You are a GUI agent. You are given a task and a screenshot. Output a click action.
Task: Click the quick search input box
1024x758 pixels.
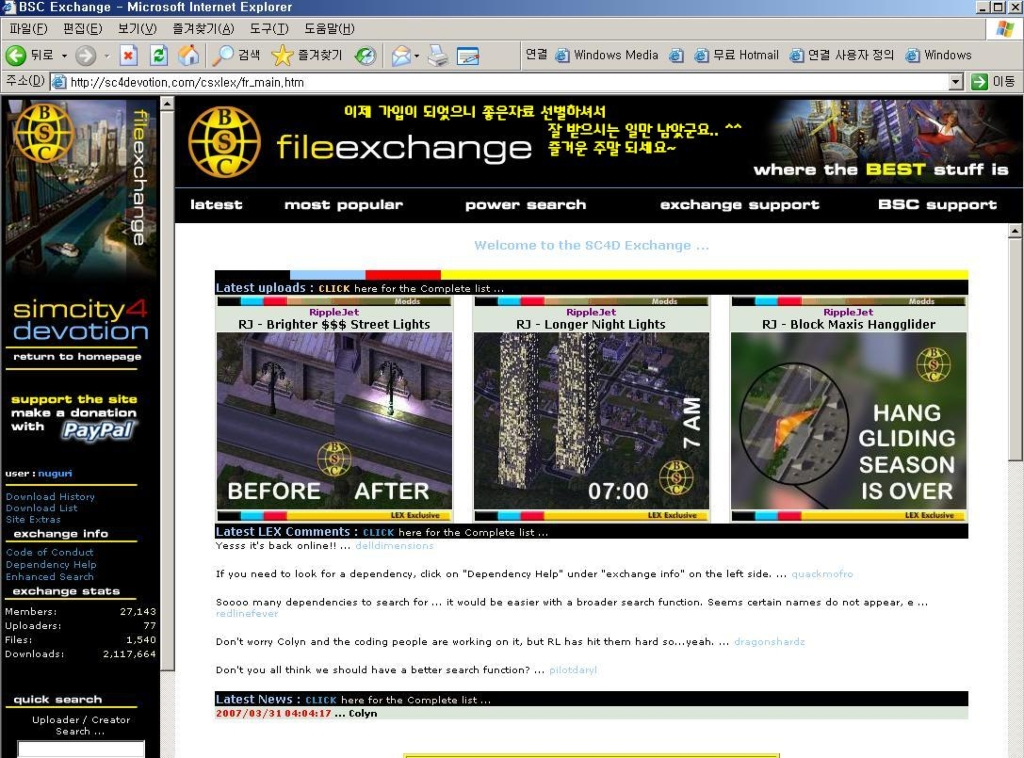point(81,749)
